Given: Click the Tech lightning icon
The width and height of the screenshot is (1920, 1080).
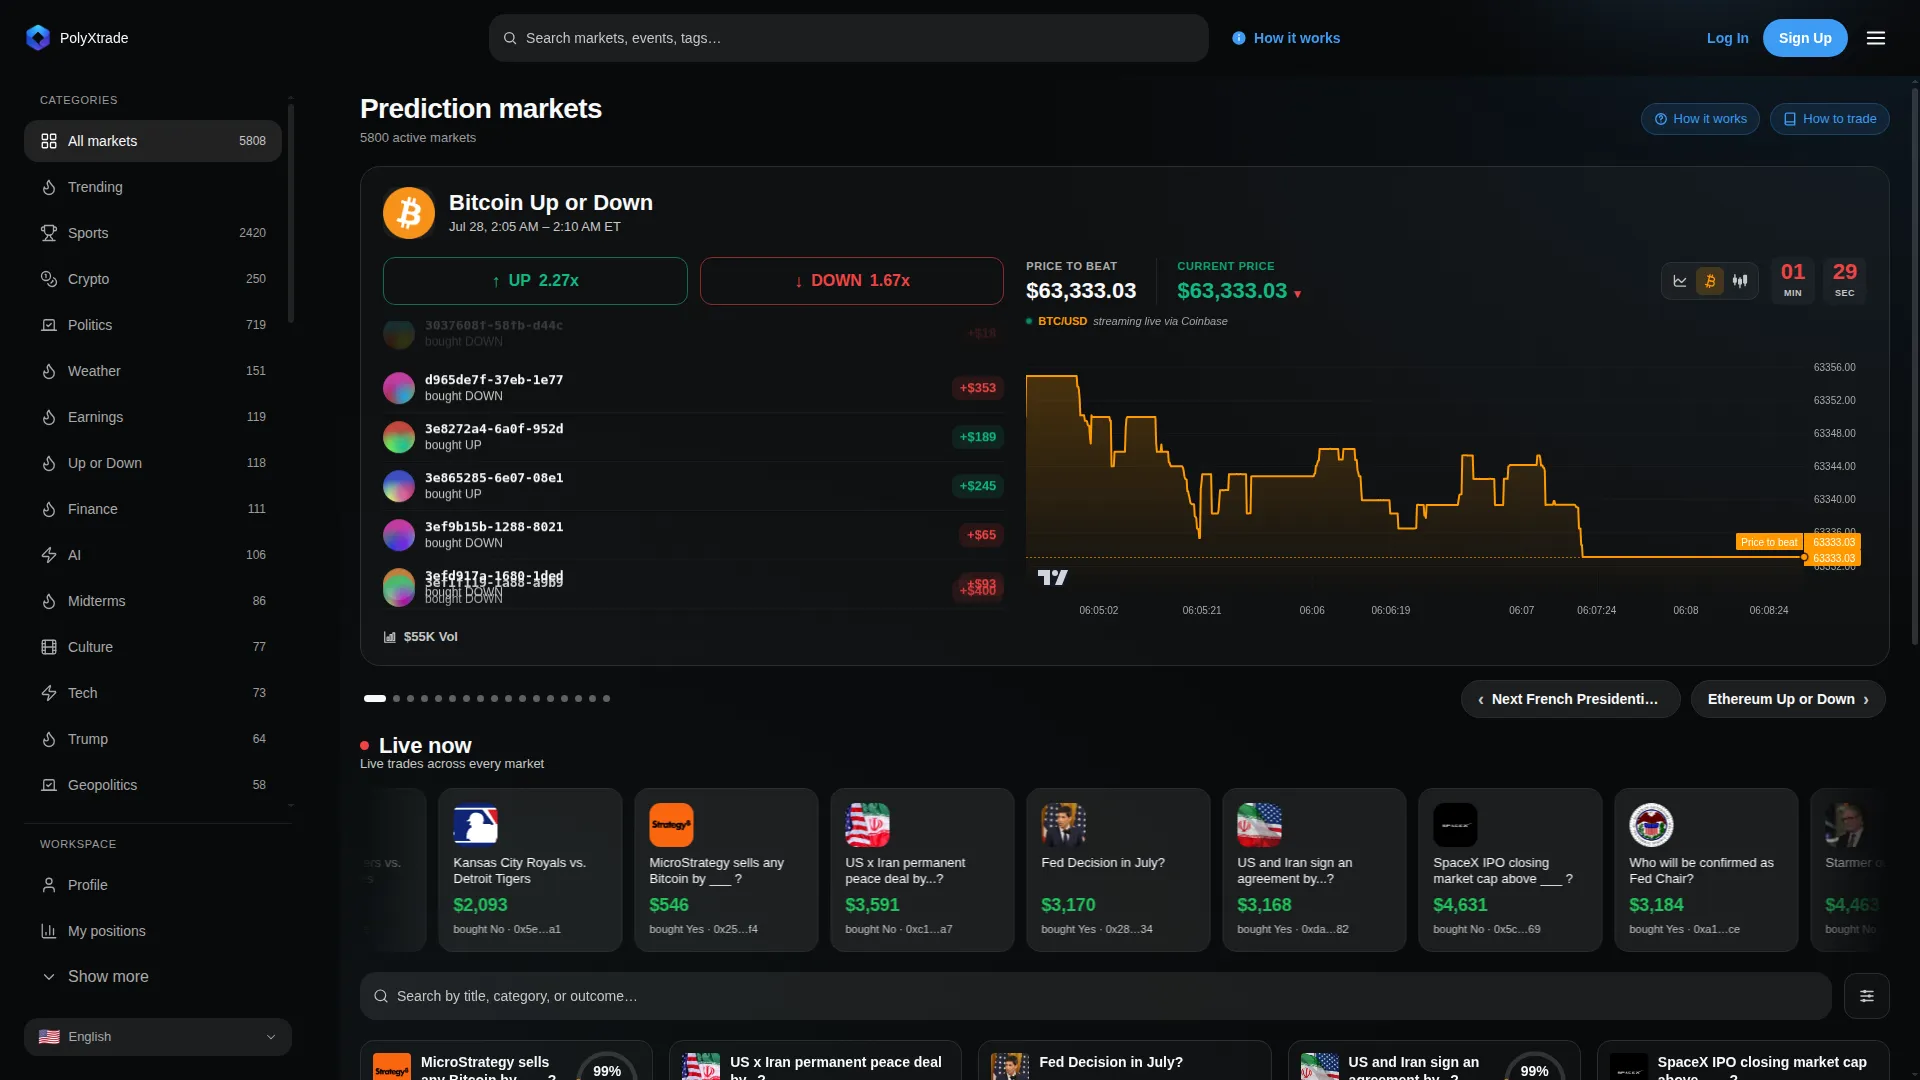Looking at the screenshot, I should (49, 693).
